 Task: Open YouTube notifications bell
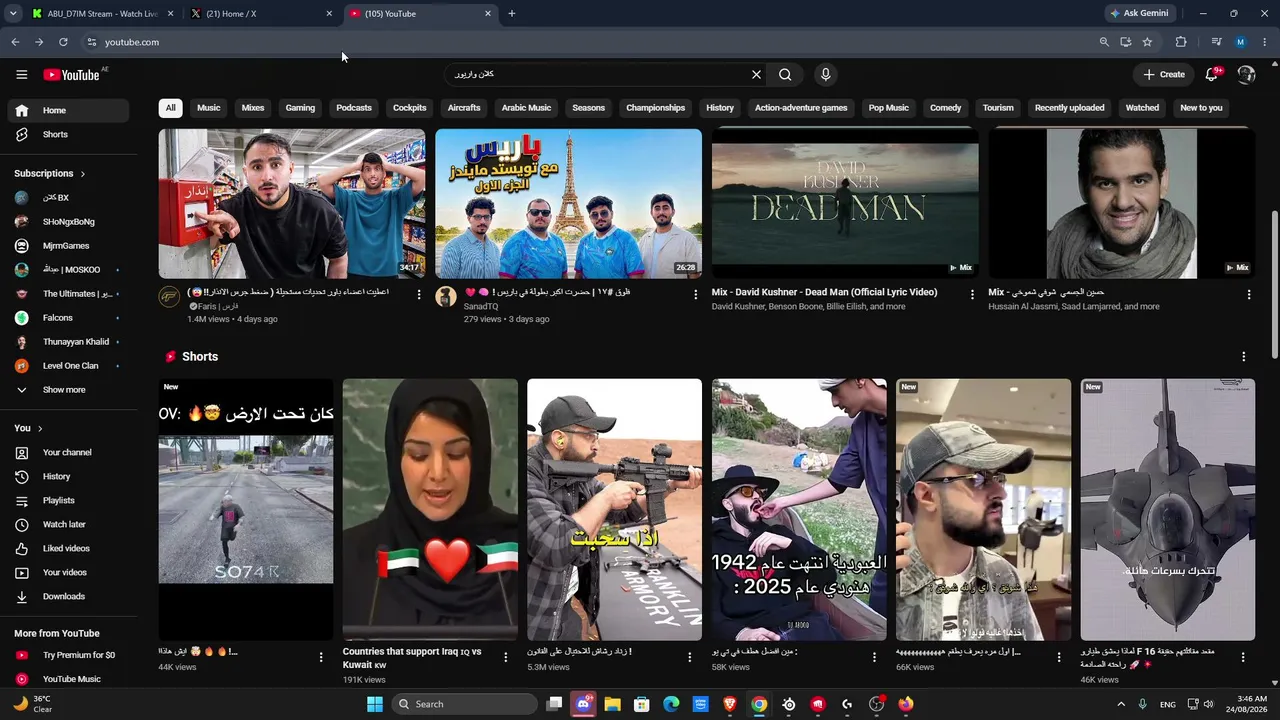[x=1212, y=74]
